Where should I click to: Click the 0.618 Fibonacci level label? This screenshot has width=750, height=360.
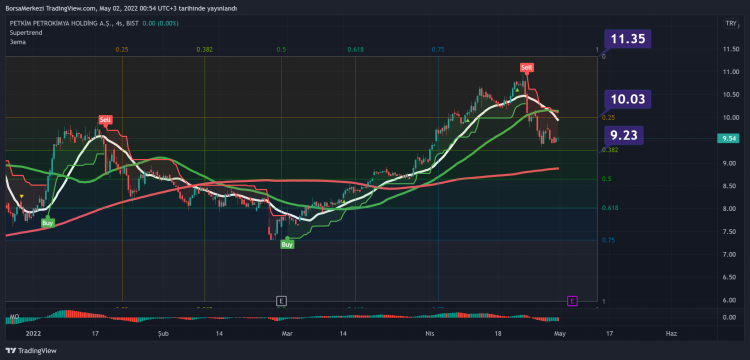tap(610, 208)
